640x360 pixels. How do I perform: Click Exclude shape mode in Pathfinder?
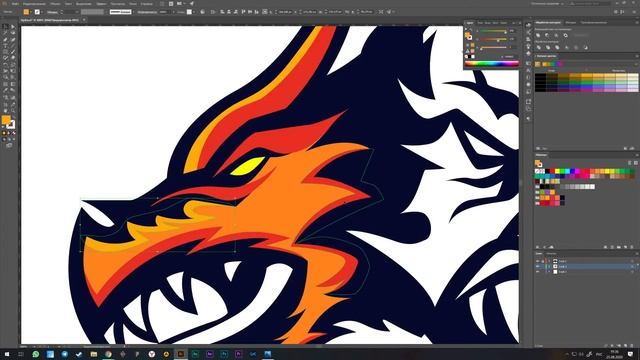pyautogui.click(x=565, y=36)
